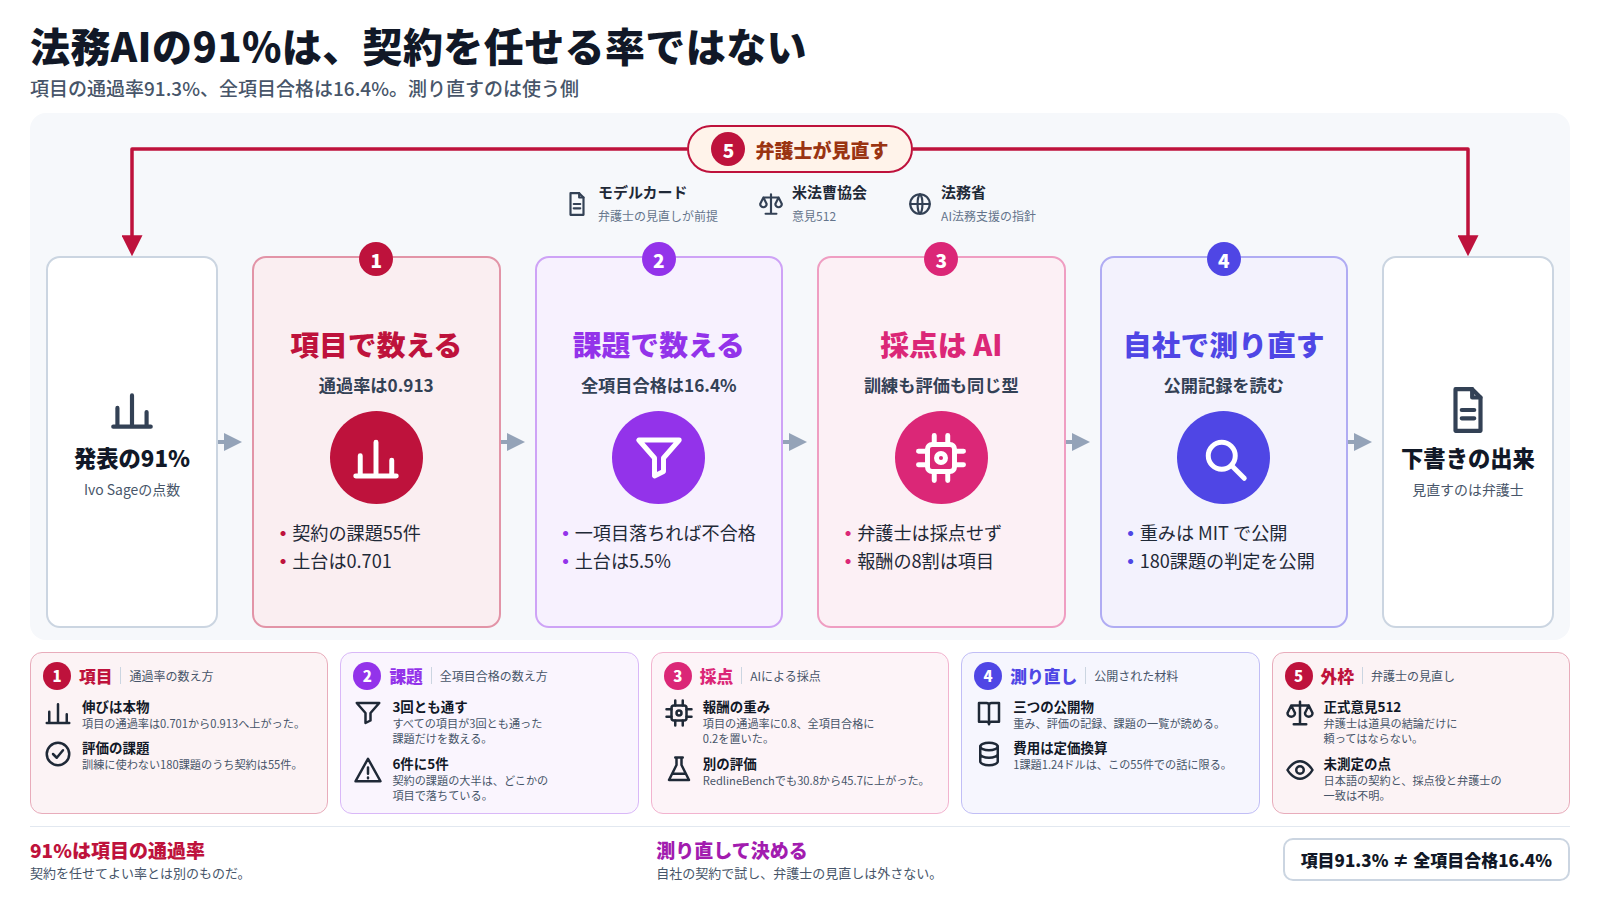This screenshot has height=900, width=1600.
Task: Click the main title 法務AIの91%は、契約を任せる率ではない
Action: tap(418, 47)
